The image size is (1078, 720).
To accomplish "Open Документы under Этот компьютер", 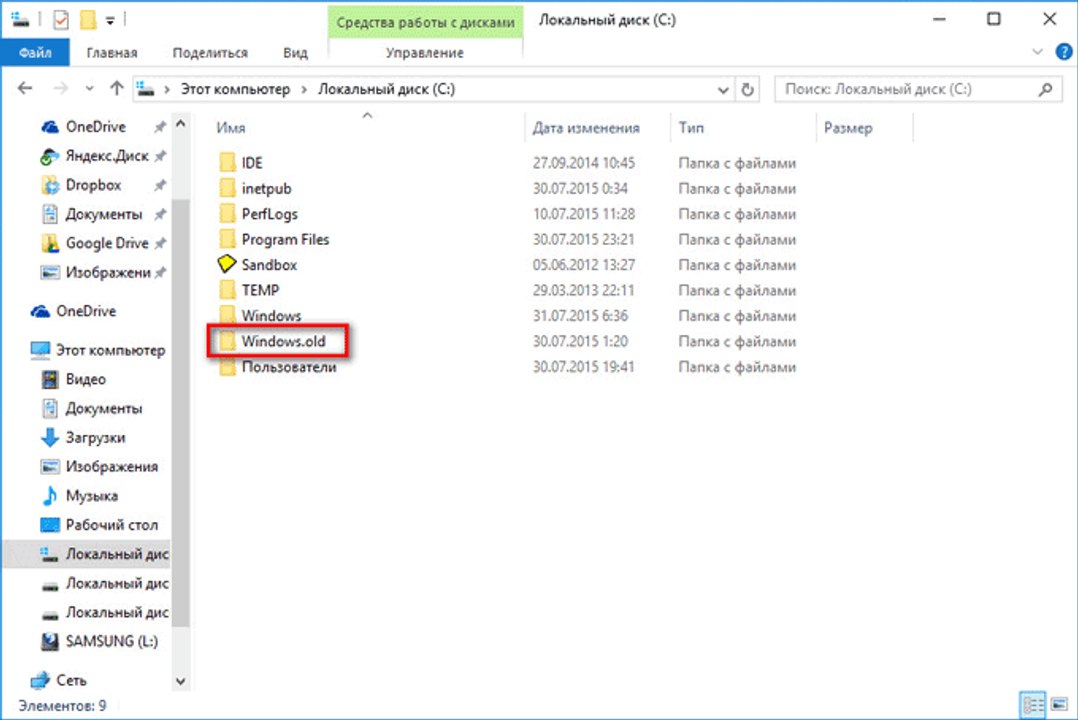I will tap(103, 408).
